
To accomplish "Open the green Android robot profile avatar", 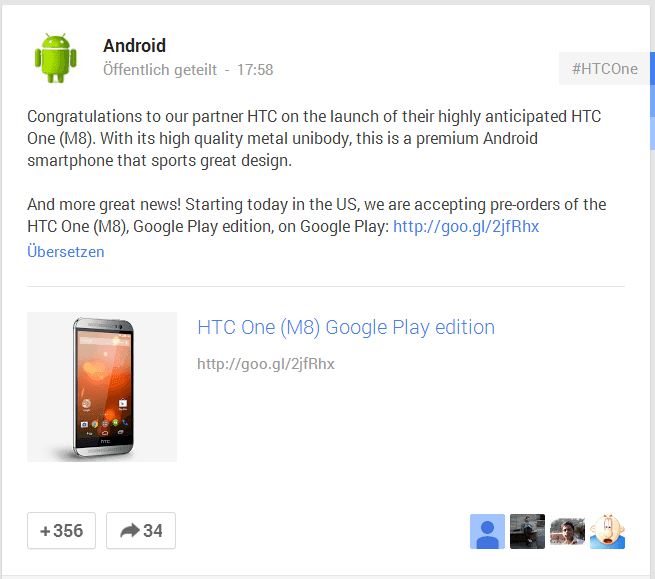I will click(56, 58).
